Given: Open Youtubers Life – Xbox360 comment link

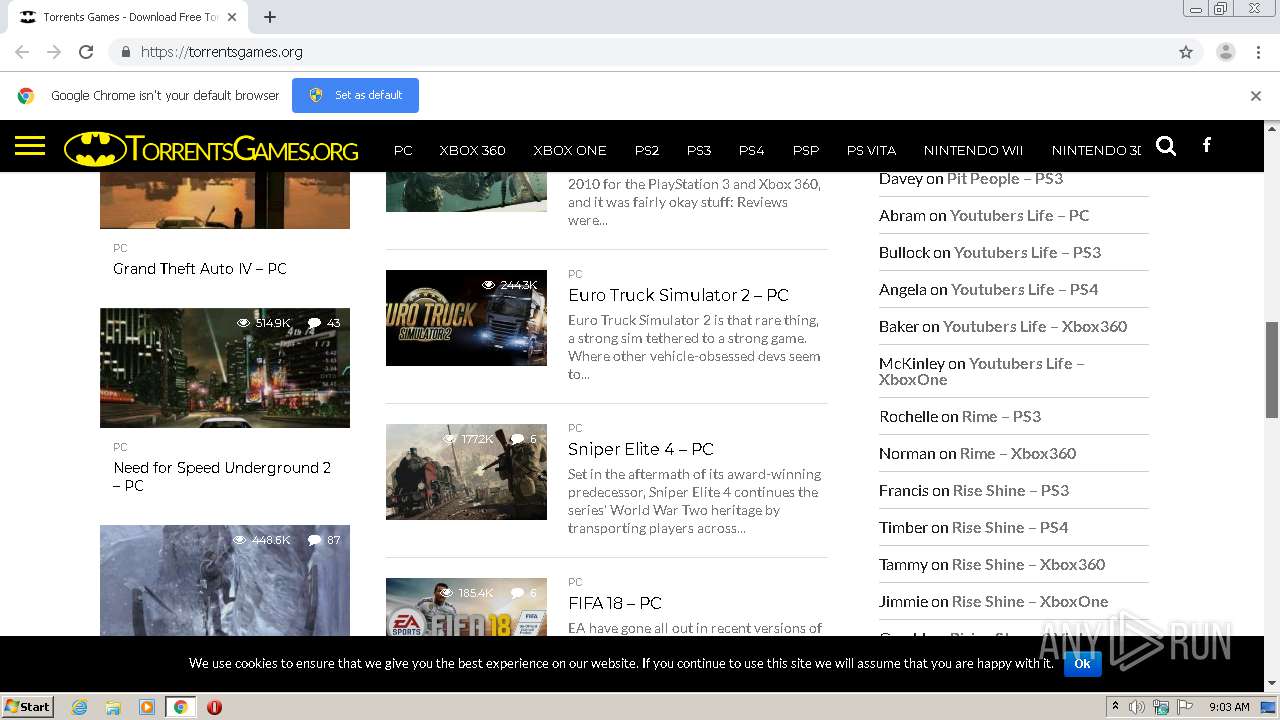Looking at the screenshot, I should pyautogui.click(x=1035, y=326).
